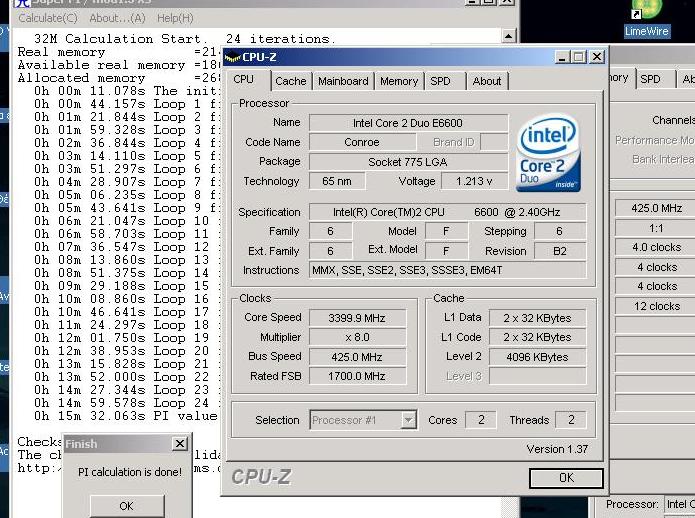The width and height of the screenshot is (695, 518).
Task: Click the Package field Socket 775 LGA
Action: [408, 162]
